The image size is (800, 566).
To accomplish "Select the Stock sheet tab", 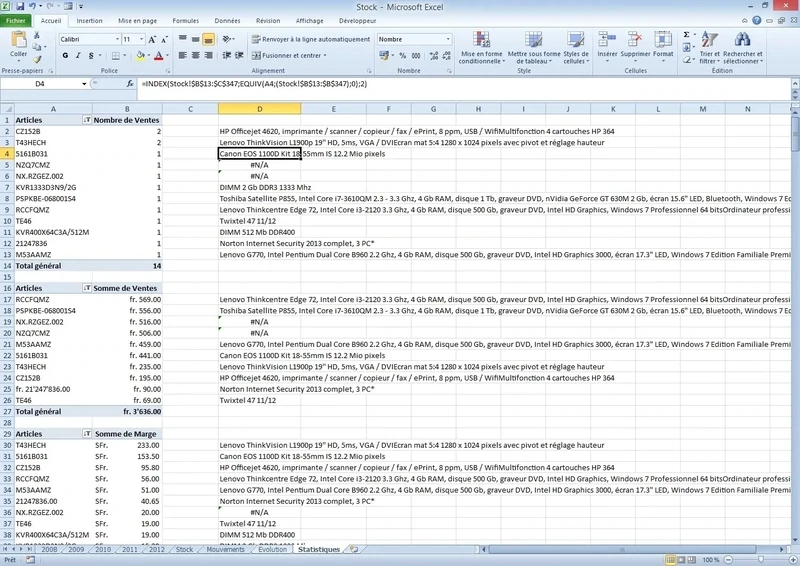I will [x=184, y=550].
